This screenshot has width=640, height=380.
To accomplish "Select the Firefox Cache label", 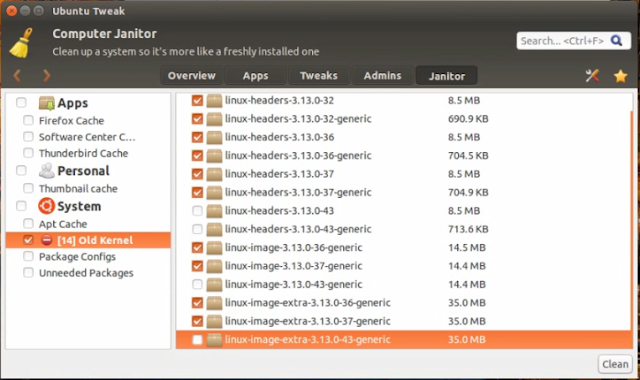I will [x=71, y=121].
